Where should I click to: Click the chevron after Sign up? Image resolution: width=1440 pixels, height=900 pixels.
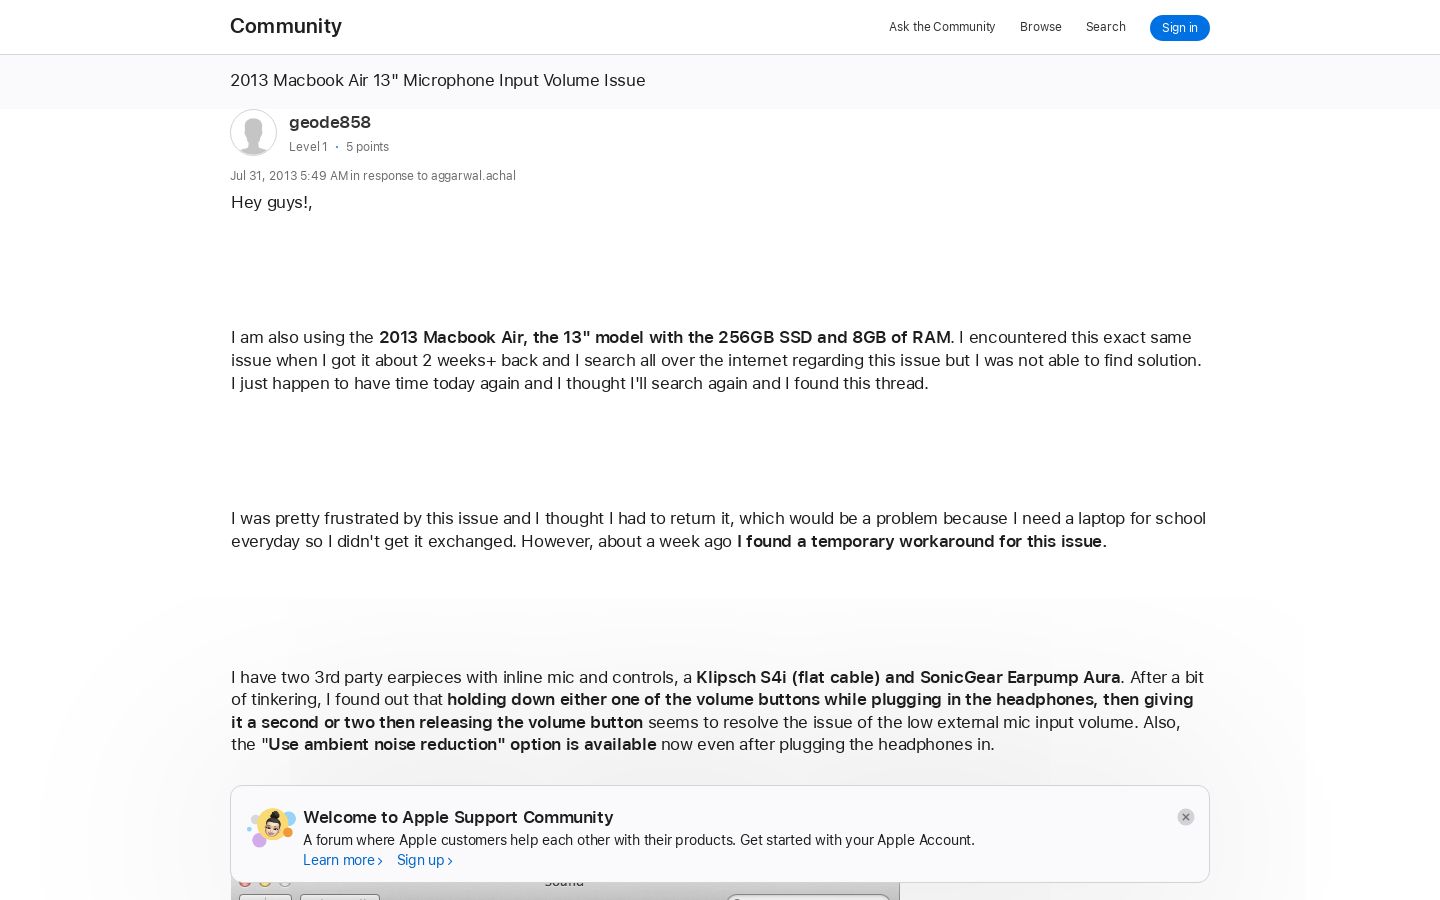click(x=450, y=861)
